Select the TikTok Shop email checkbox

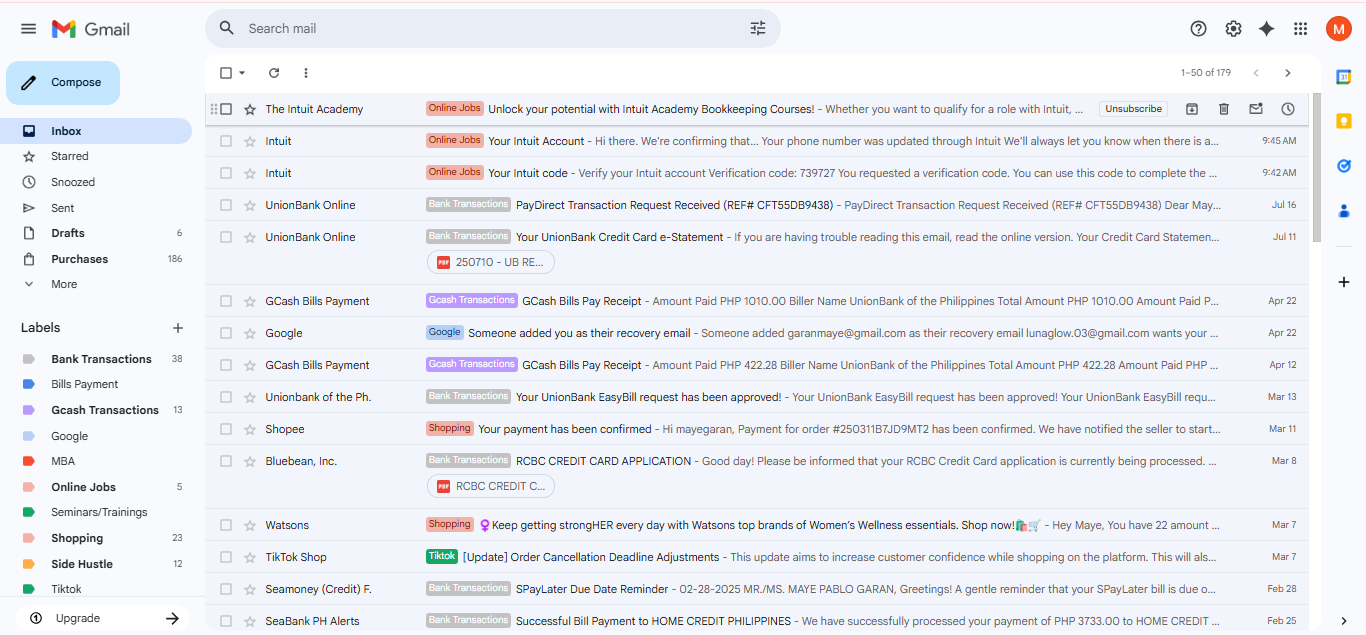[x=226, y=557]
